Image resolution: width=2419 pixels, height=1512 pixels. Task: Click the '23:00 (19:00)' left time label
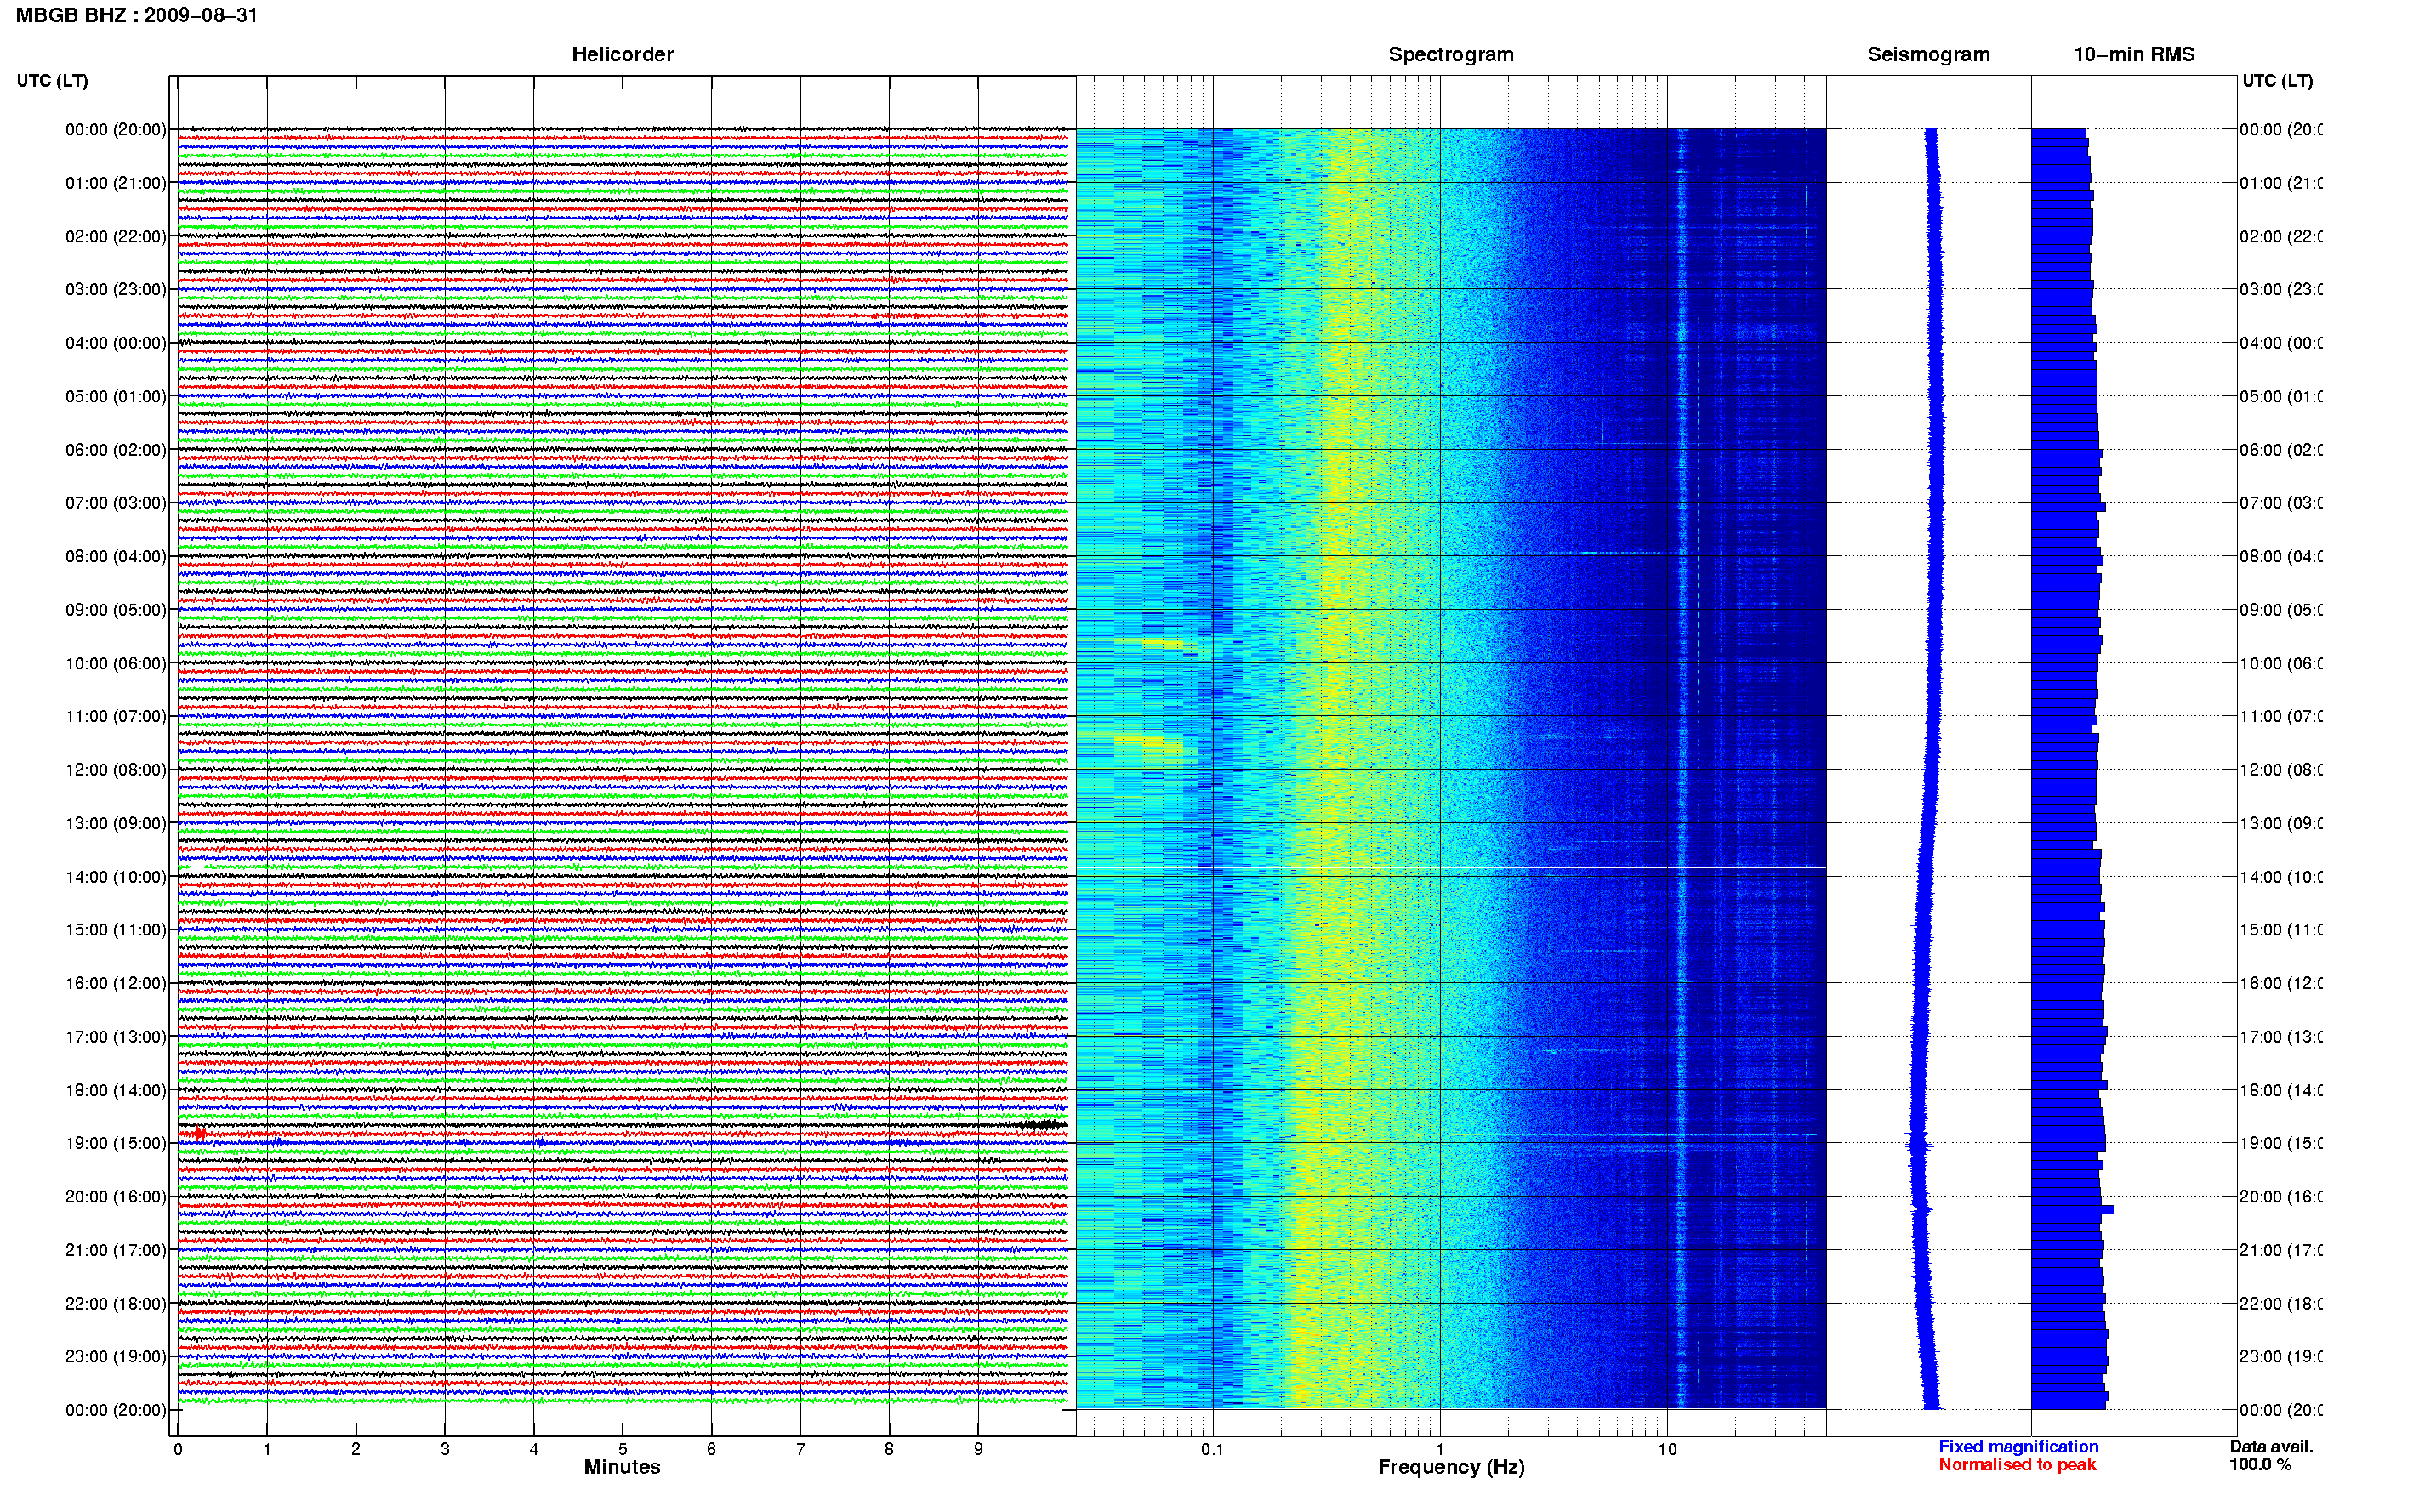(116, 1356)
